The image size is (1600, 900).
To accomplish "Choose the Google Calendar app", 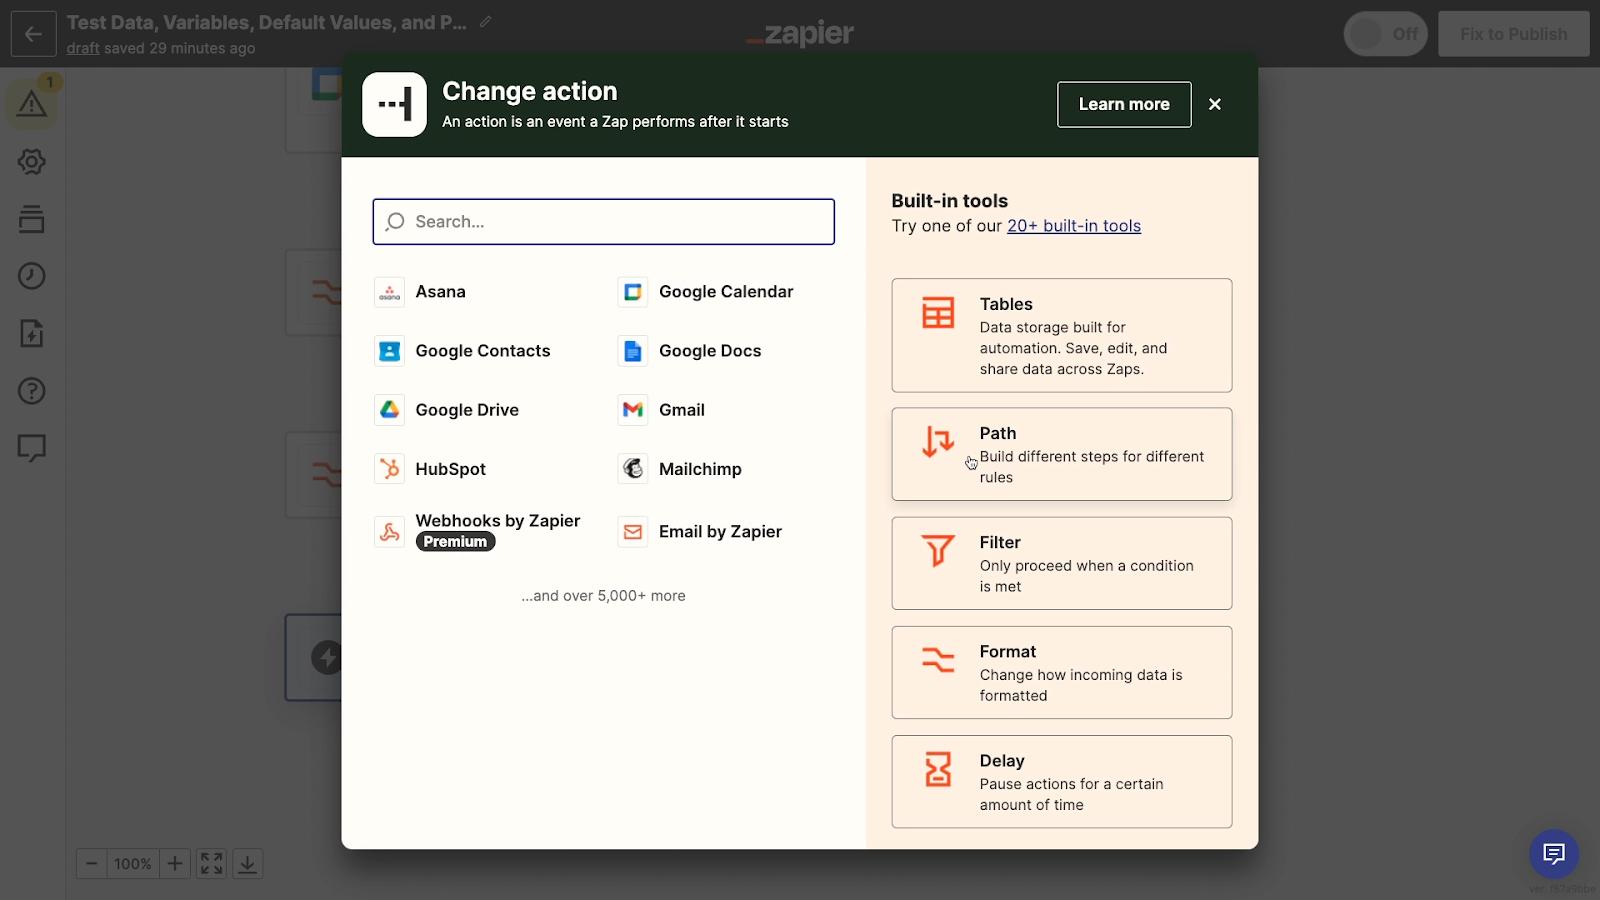I will point(706,292).
